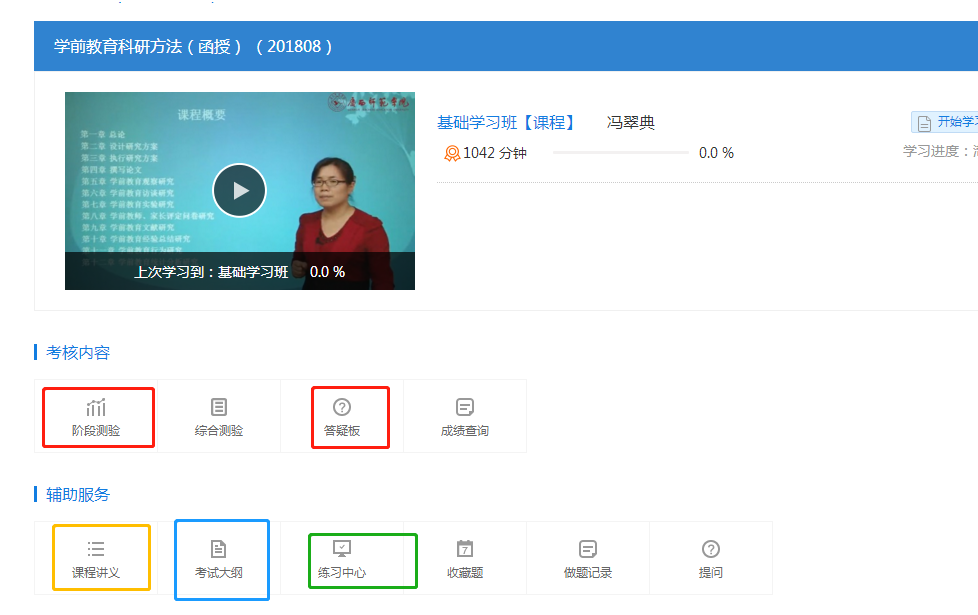
Task: Click the 1042 分钟 duration text
Action: 495,153
